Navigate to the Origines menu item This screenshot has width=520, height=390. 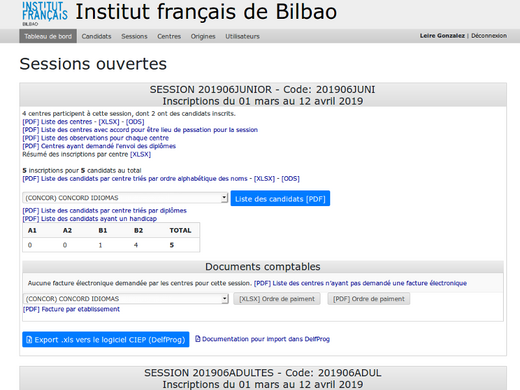[x=203, y=36]
